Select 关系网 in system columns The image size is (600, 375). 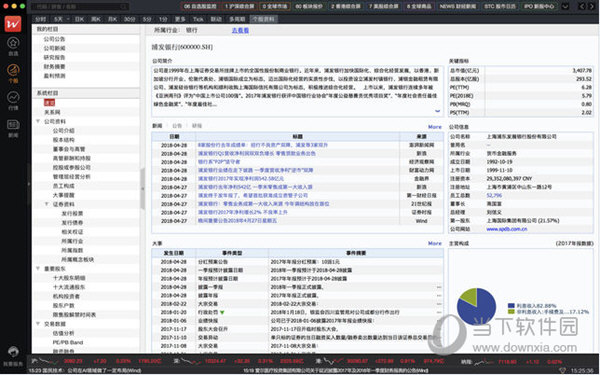tap(52, 112)
